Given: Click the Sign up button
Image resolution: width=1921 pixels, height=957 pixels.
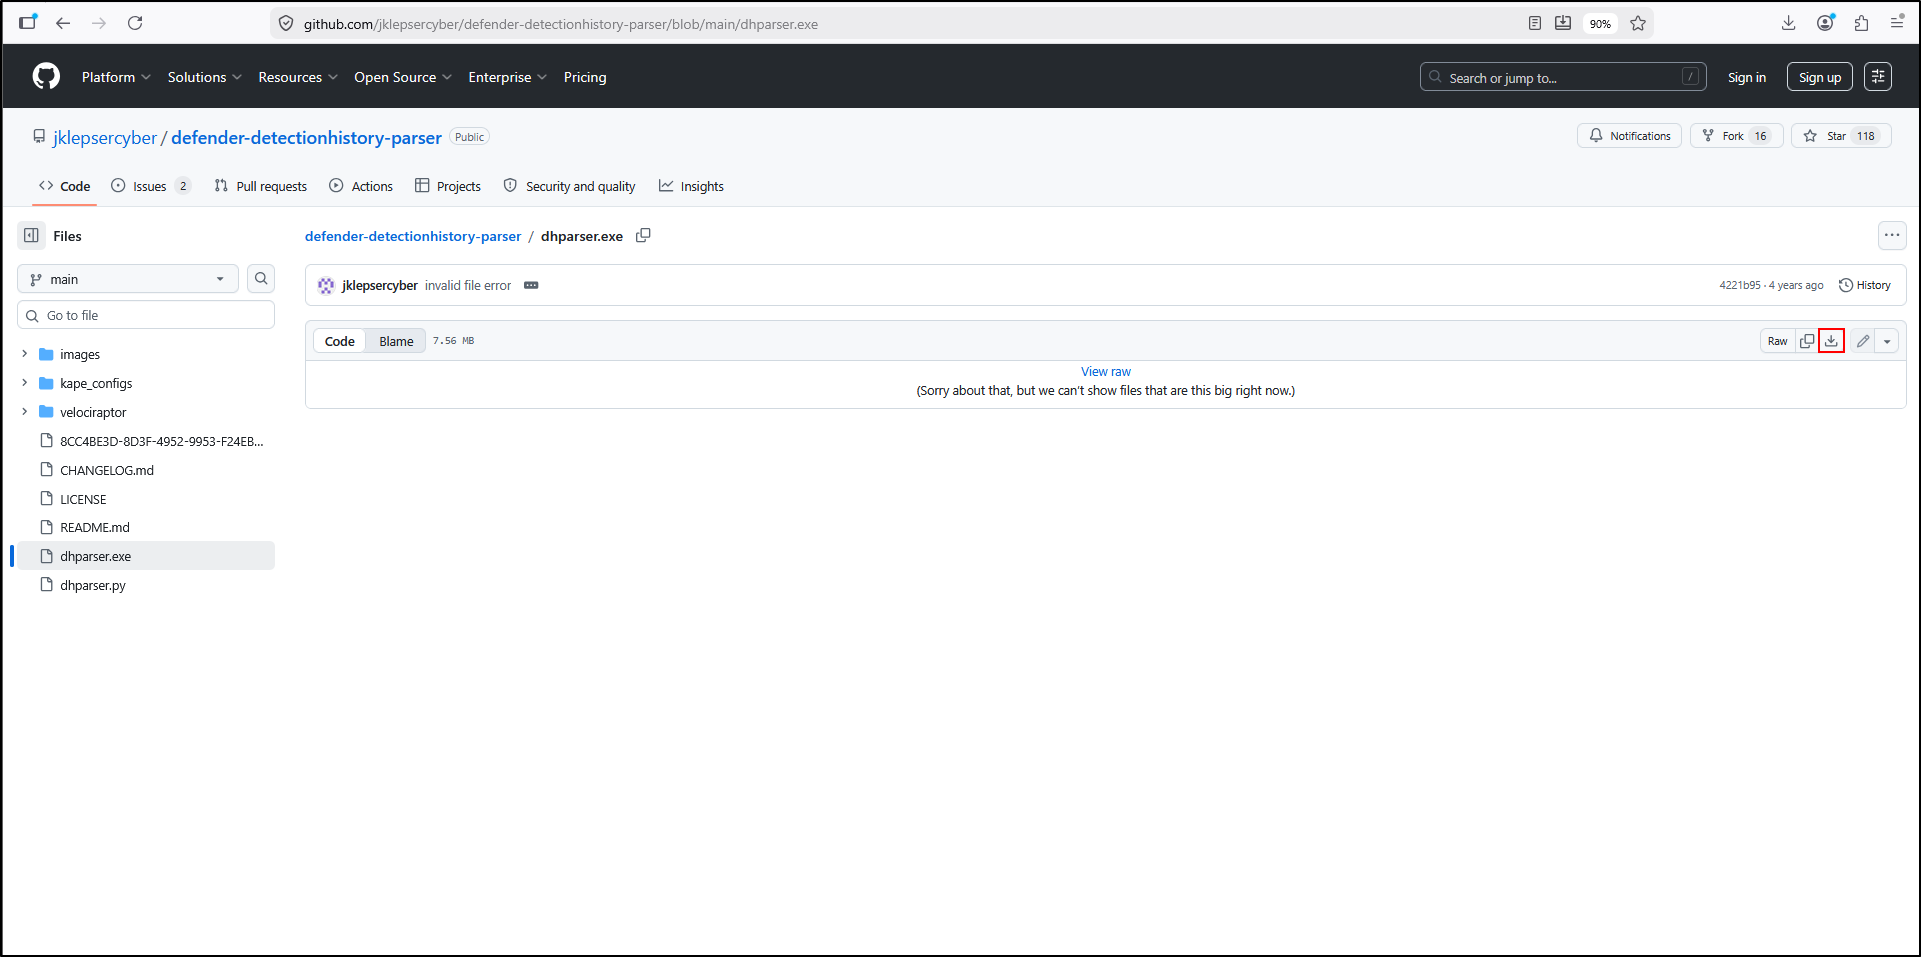Looking at the screenshot, I should point(1820,77).
